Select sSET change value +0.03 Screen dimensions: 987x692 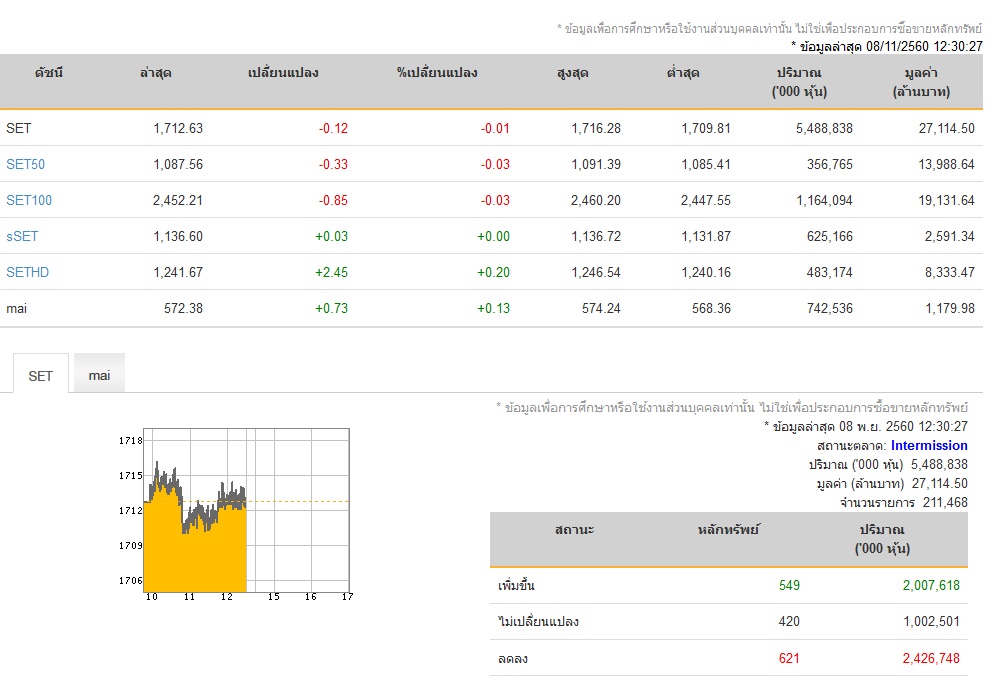pyautogui.click(x=331, y=236)
